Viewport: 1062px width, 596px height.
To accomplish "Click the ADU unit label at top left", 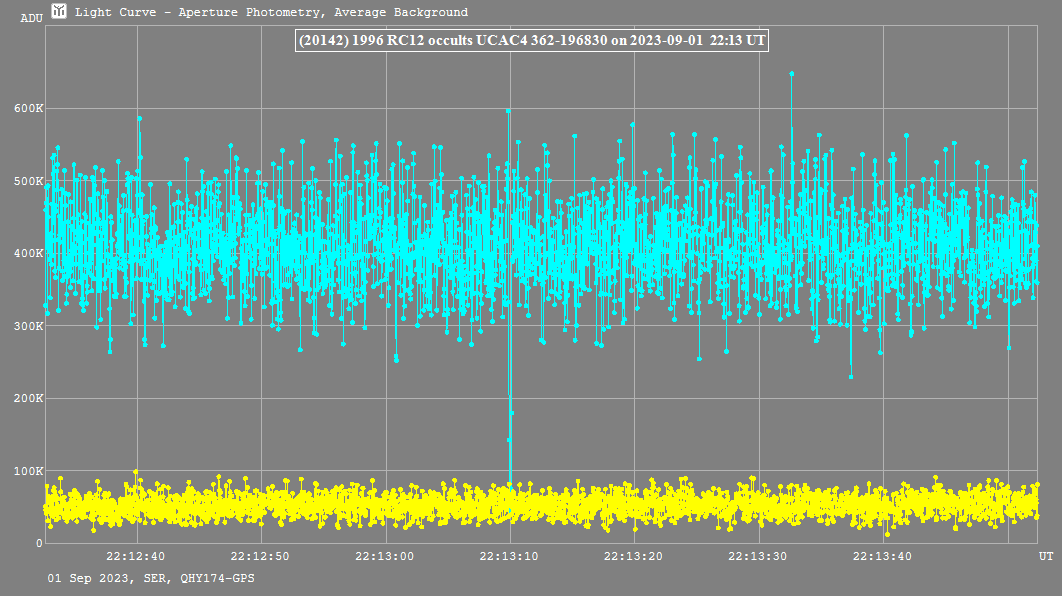I will tap(31, 18).
